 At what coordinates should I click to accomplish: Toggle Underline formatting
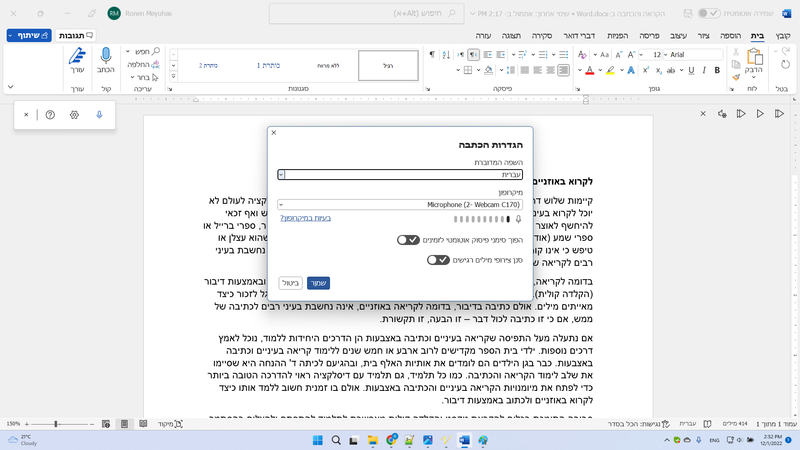pyautogui.click(x=691, y=70)
